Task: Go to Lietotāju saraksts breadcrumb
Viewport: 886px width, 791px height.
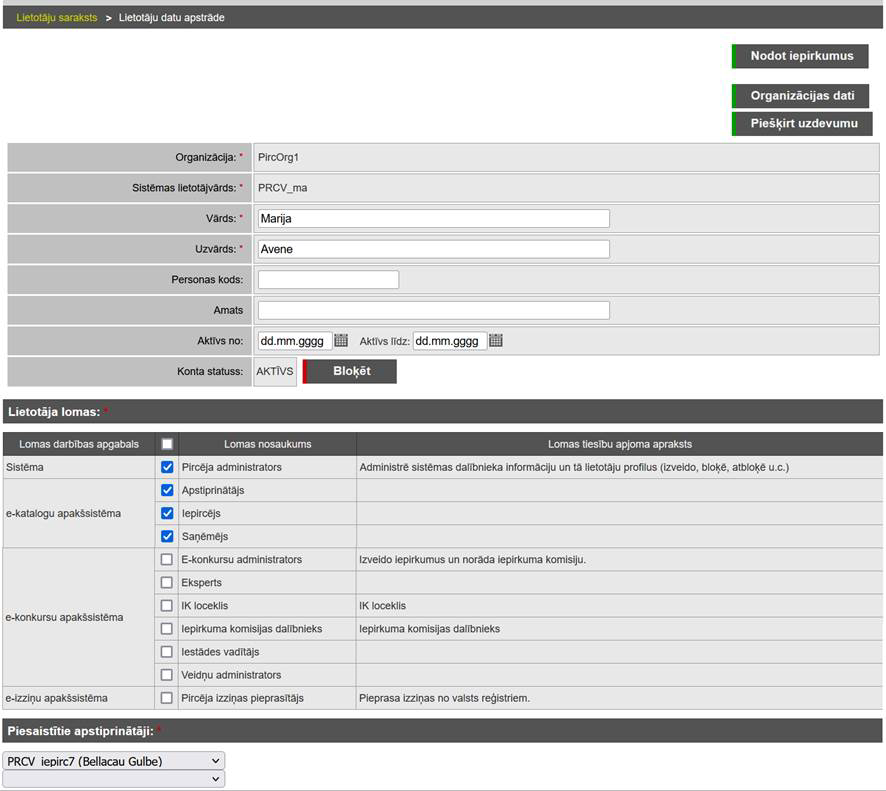Action: (x=57, y=18)
